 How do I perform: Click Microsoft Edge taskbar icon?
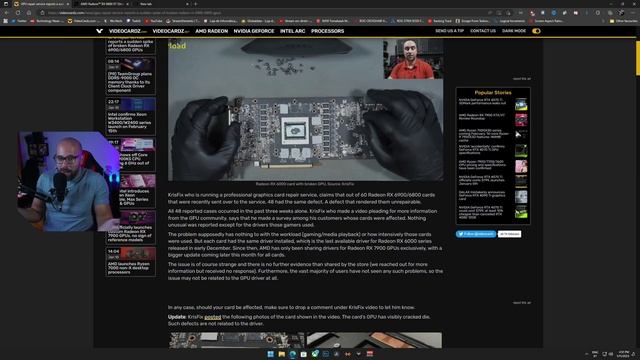coord(293,354)
